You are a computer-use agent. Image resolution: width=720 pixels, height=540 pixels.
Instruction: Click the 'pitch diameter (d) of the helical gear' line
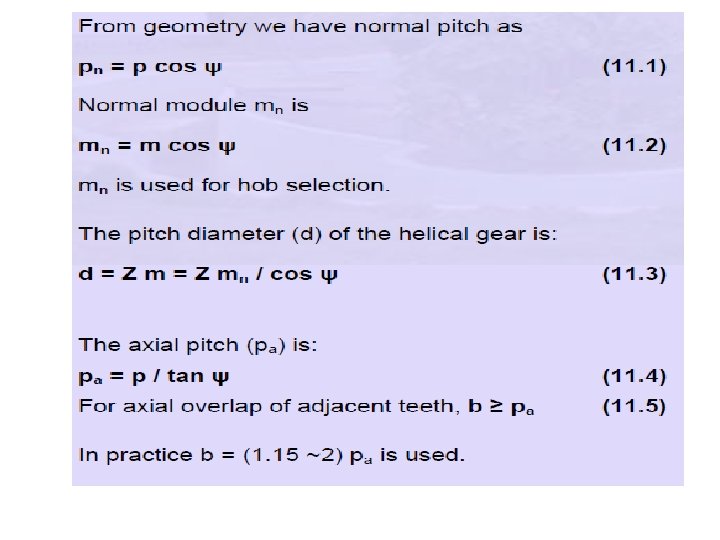[x=318, y=234]
